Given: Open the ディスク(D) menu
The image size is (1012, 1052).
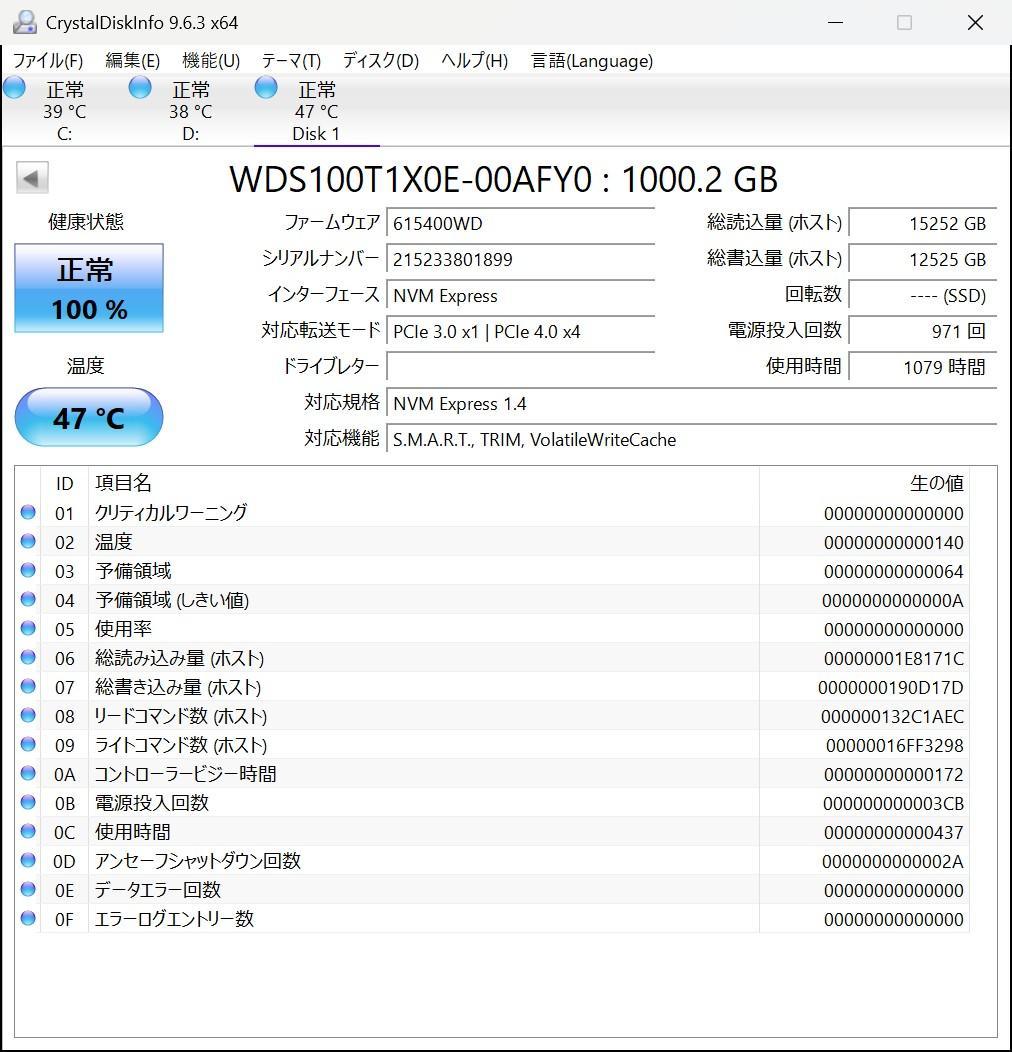Looking at the screenshot, I should click(379, 61).
